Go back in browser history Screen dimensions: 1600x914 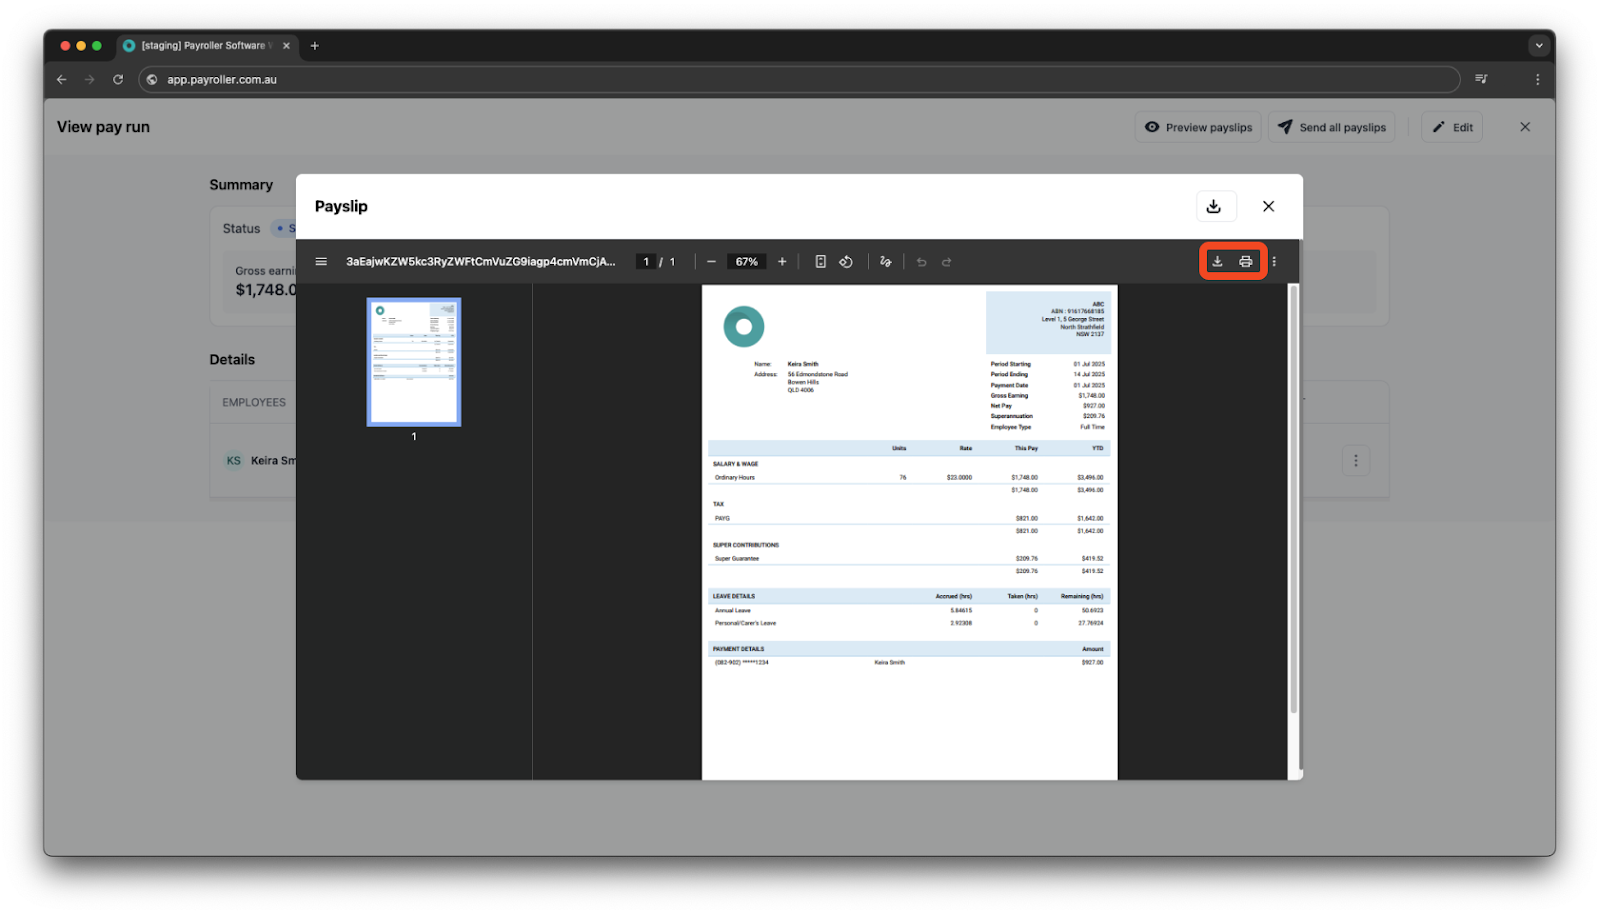62,80
